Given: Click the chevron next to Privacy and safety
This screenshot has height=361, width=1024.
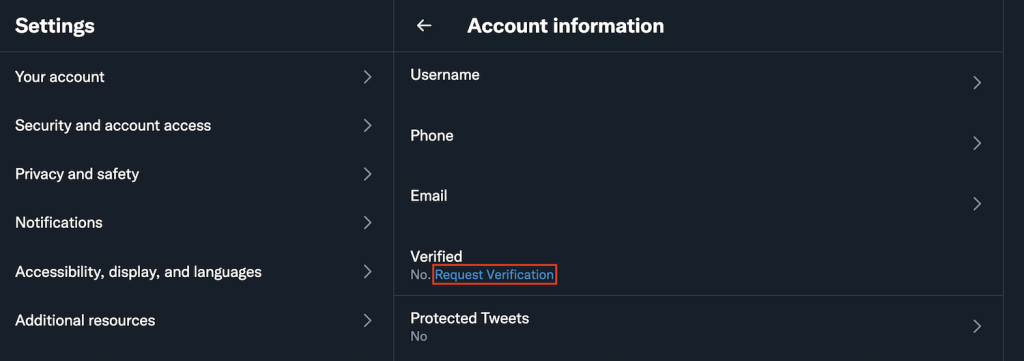Looking at the screenshot, I should click(x=368, y=174).
